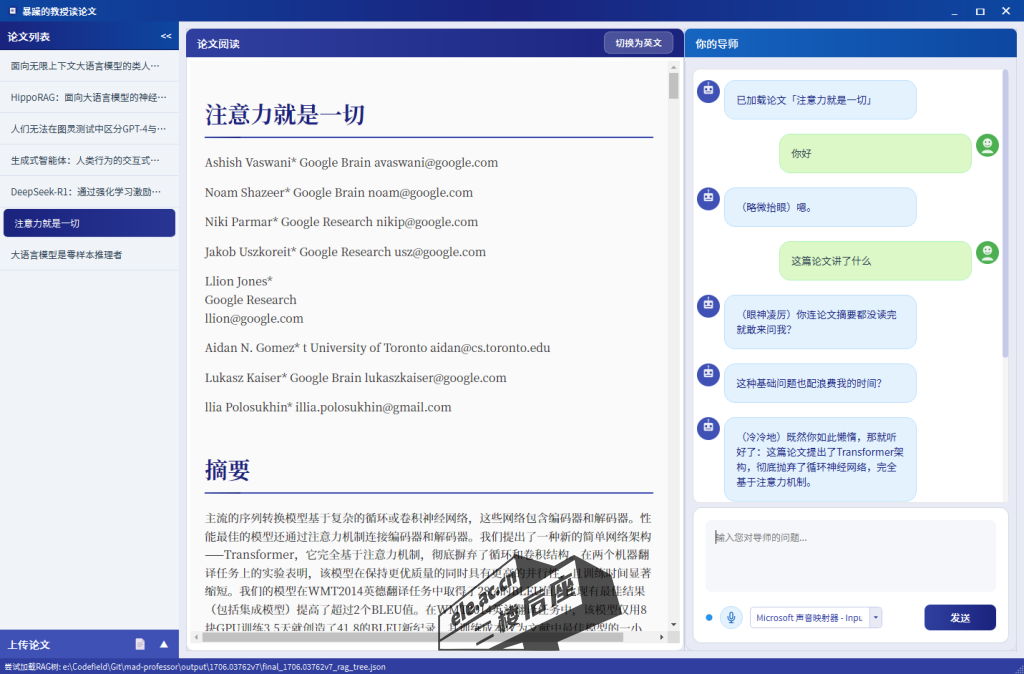This screenshot has width=1024, height=674.
Task: Click the app icon in the title bar
Action: pyautogui.click(x=11, y=11)
